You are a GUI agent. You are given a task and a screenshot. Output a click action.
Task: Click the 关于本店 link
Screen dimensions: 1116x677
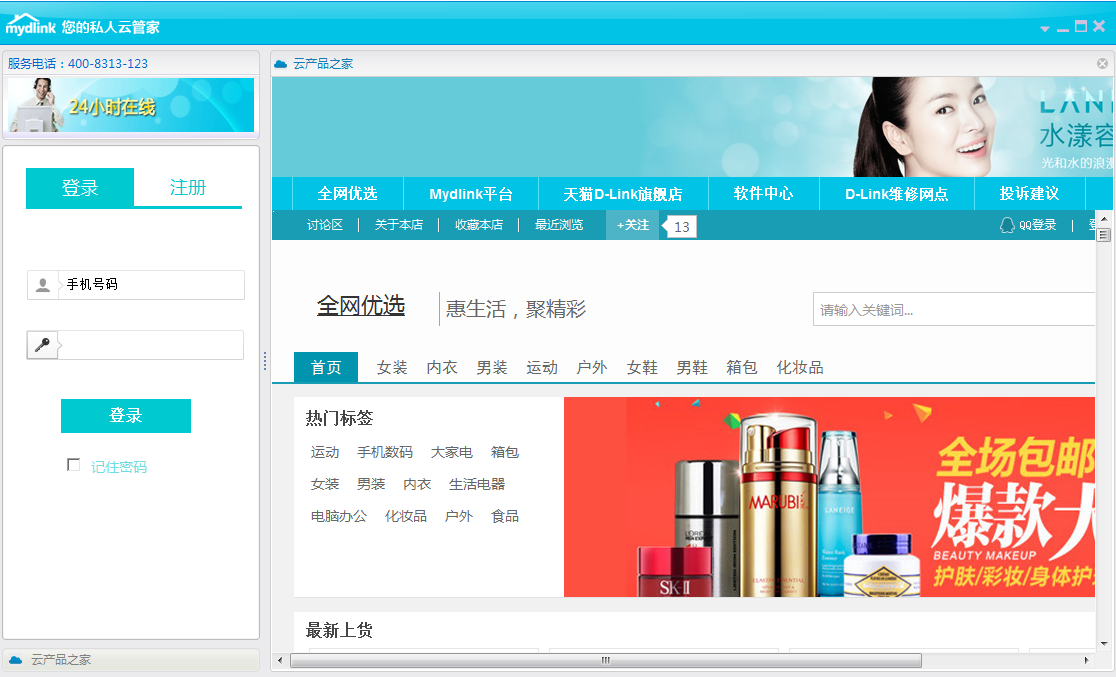399,225
